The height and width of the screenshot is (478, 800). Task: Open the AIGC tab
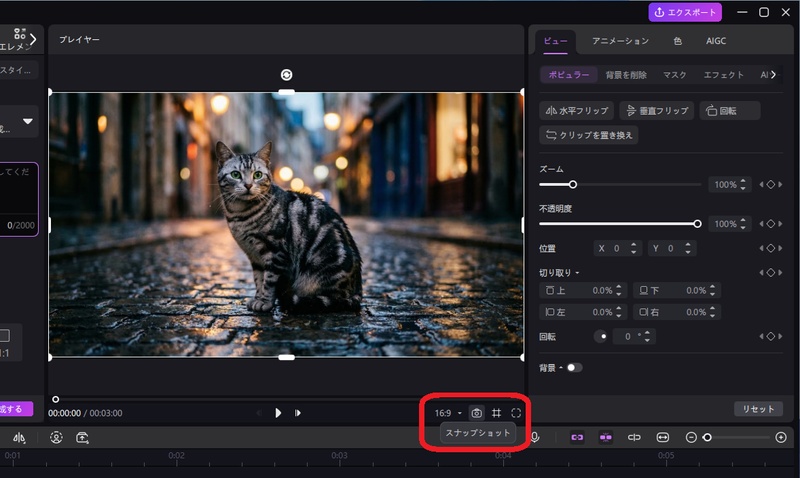point(716,41)
